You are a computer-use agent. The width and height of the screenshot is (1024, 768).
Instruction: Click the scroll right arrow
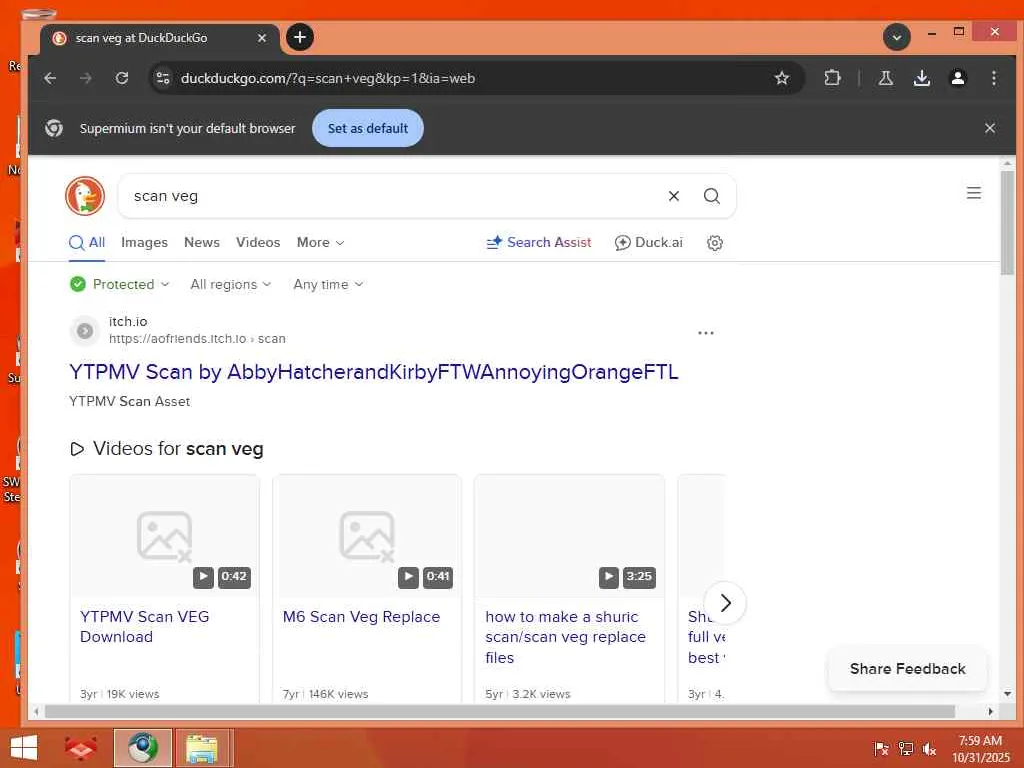pos(991,711)
